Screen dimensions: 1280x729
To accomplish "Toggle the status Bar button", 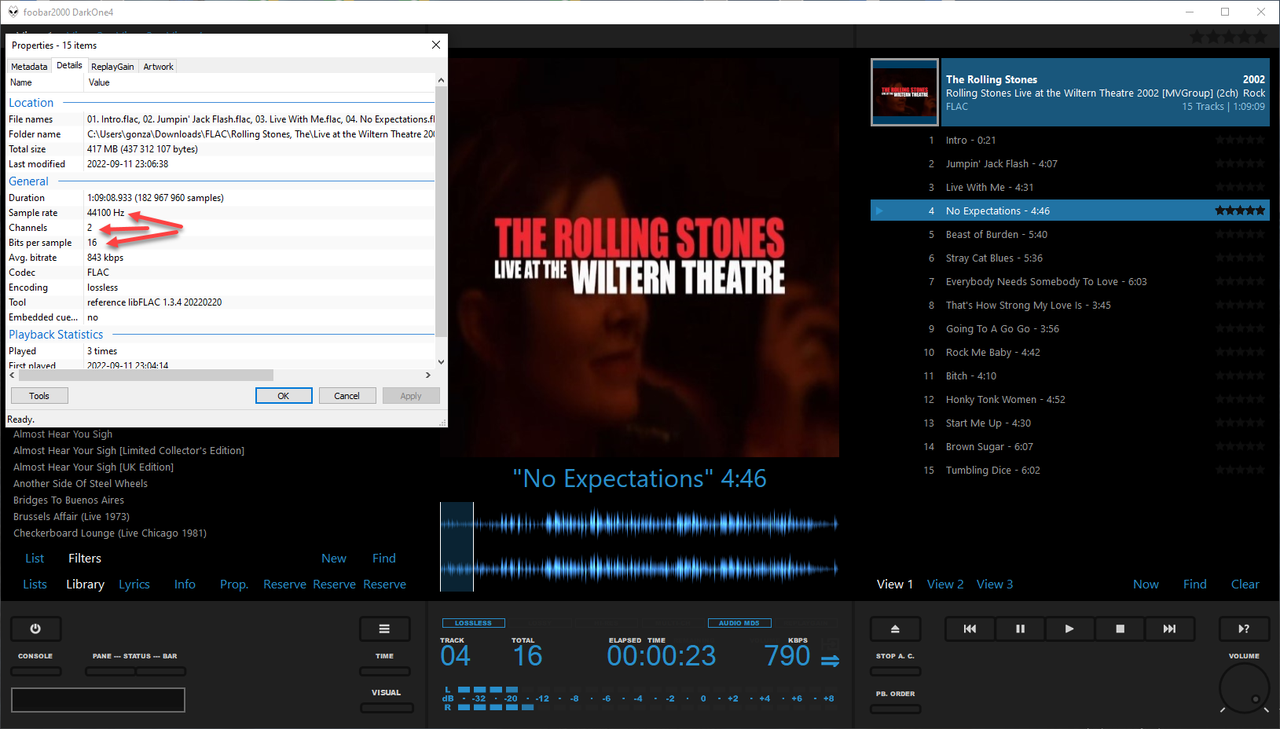I will 161,672.
